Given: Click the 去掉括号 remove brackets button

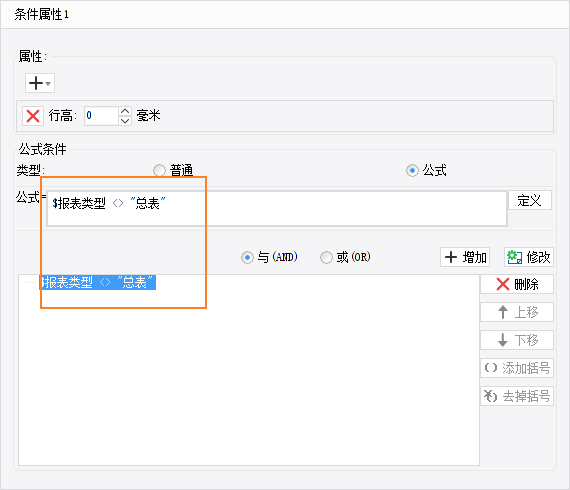Looking at the screenshot, I should click(x=517, y=396).
